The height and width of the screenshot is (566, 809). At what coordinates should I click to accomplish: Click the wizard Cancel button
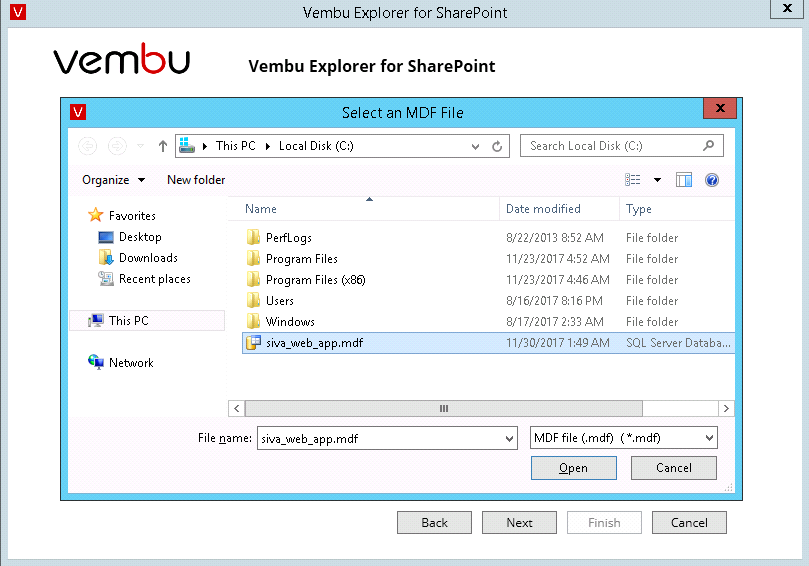click(689, 523)
